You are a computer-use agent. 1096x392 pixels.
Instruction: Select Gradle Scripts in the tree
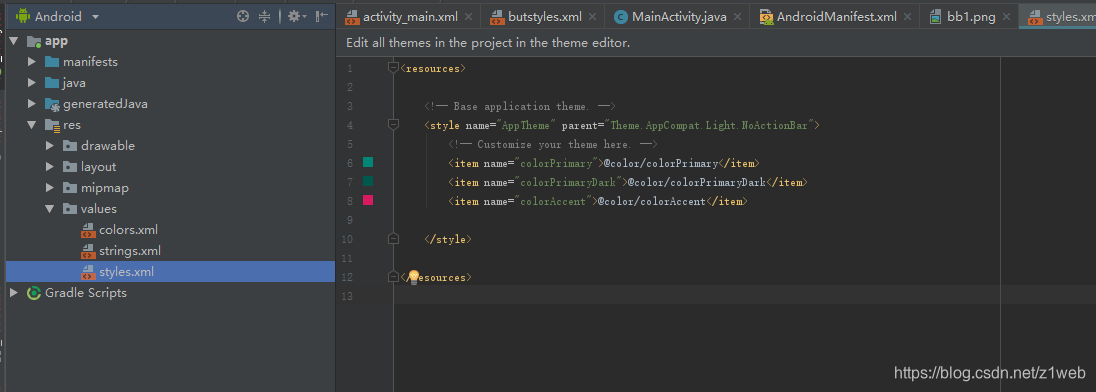pos(86,293)
